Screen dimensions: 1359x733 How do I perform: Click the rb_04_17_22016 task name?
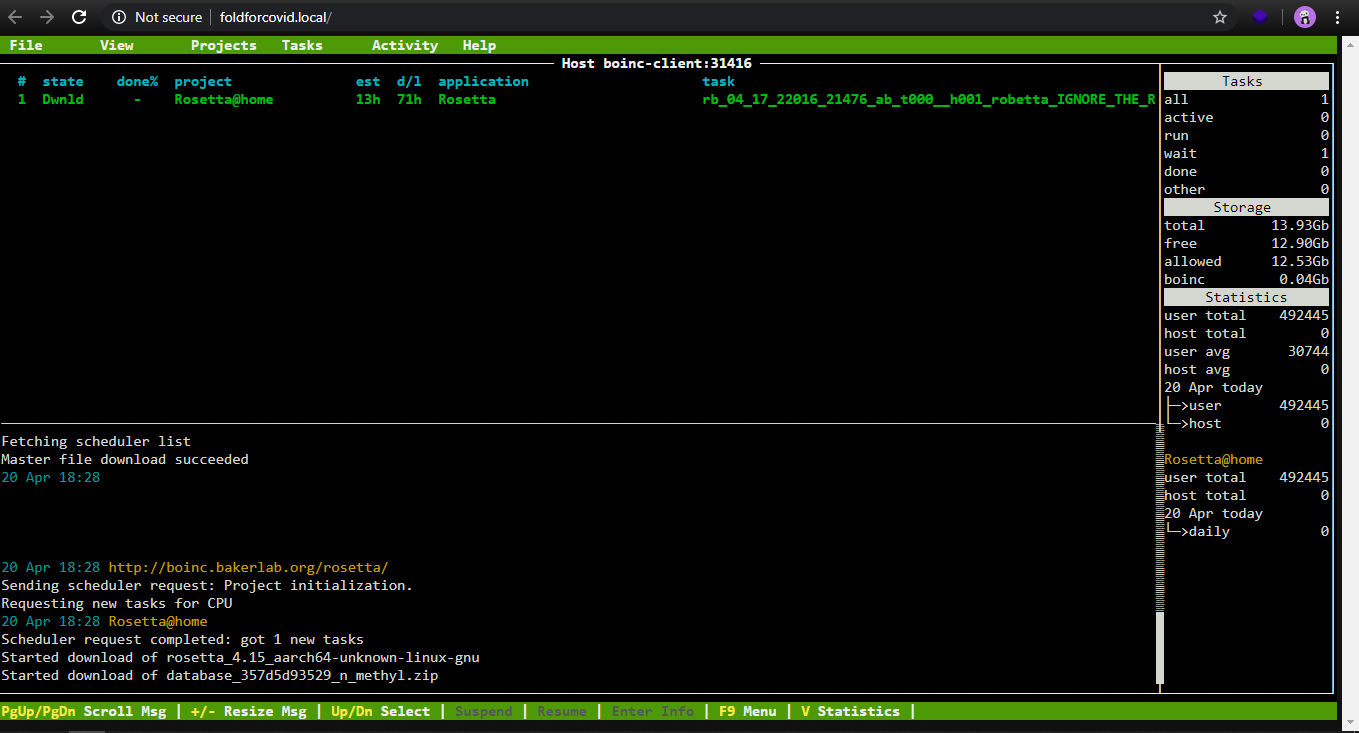tap(929, 99)
